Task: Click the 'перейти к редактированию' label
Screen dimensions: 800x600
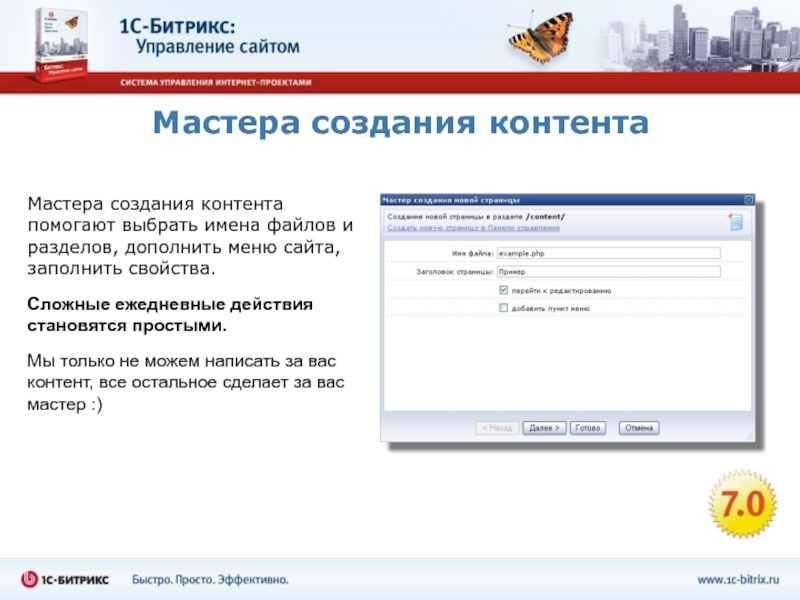Action: coord(561,290)
